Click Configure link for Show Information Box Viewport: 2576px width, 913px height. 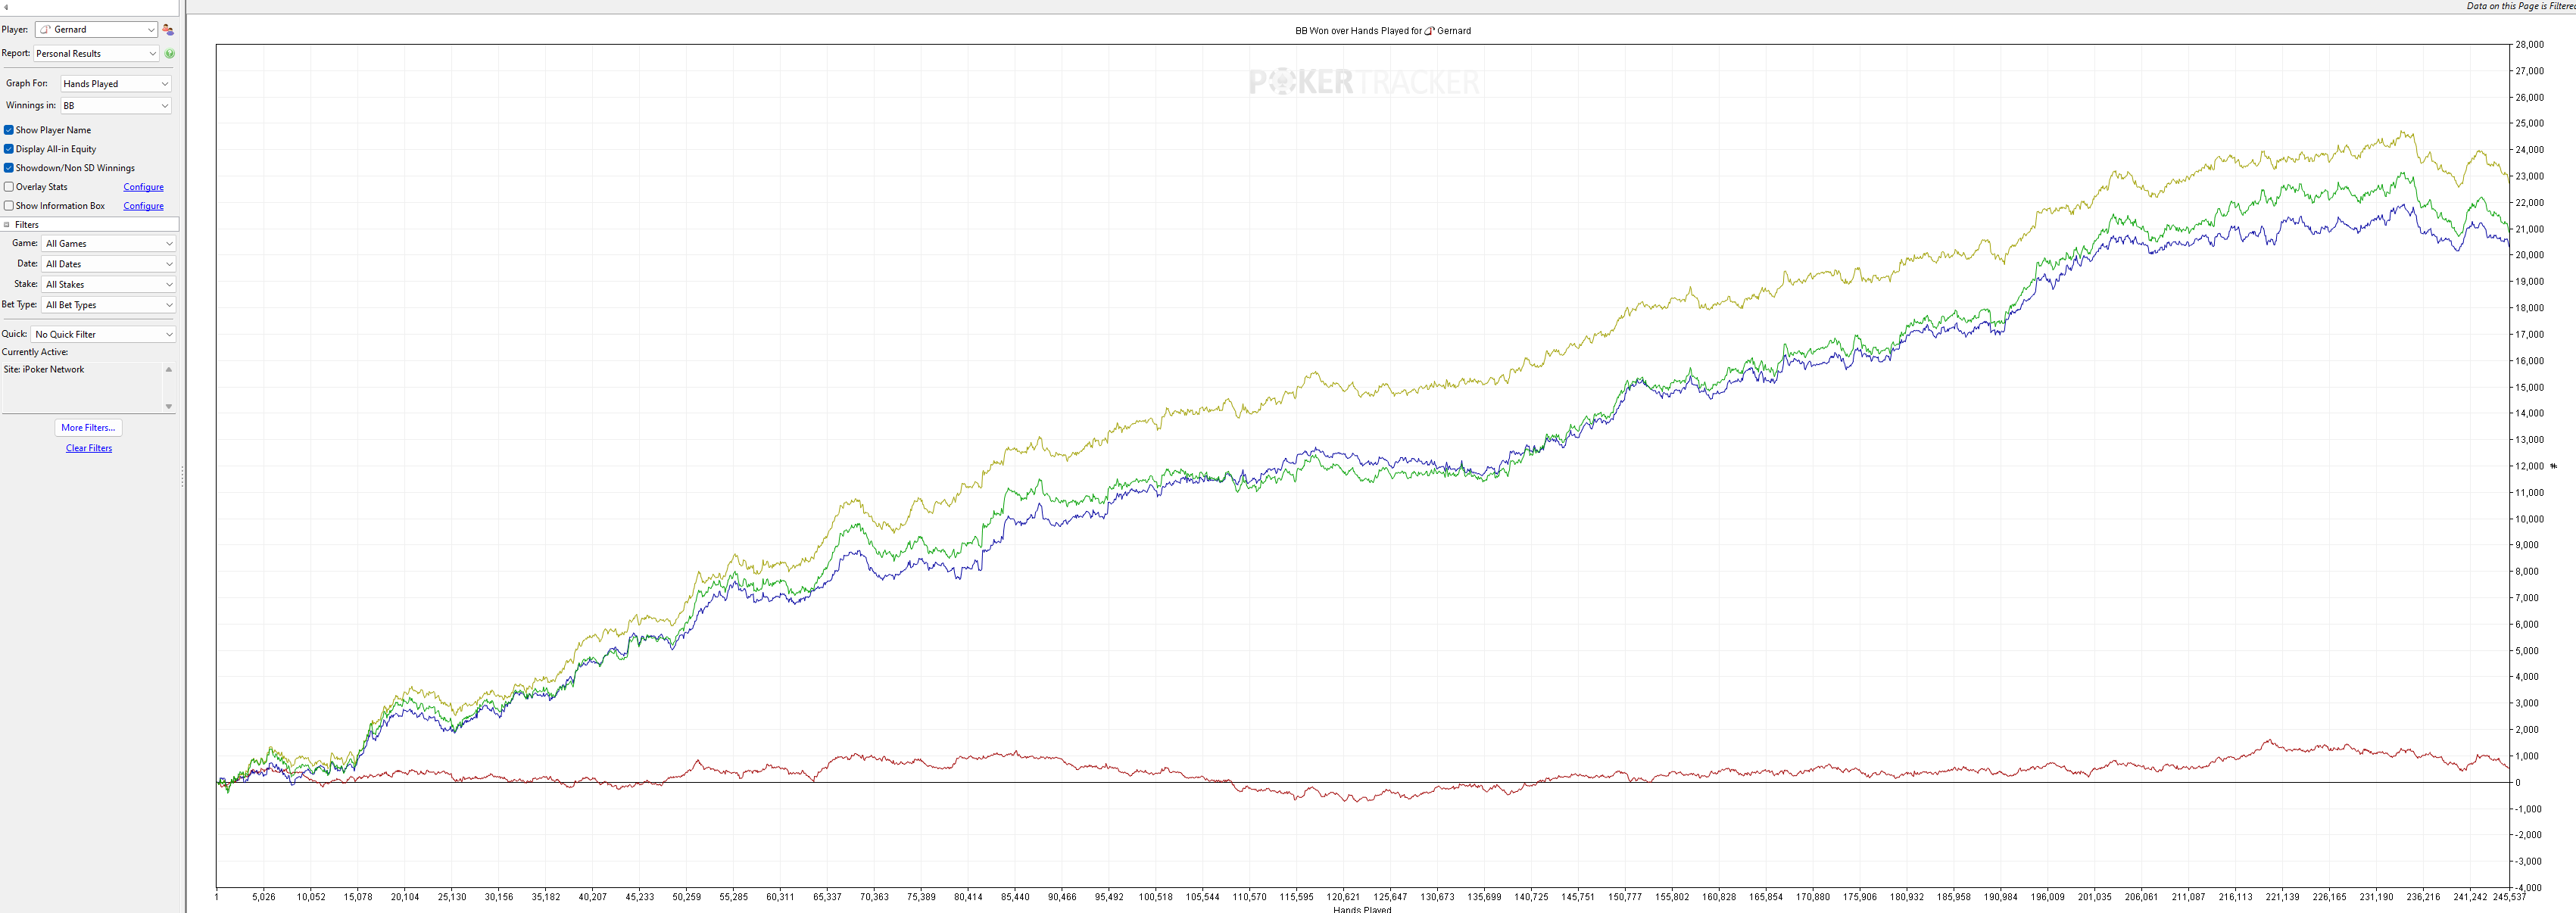pos(143,206)
